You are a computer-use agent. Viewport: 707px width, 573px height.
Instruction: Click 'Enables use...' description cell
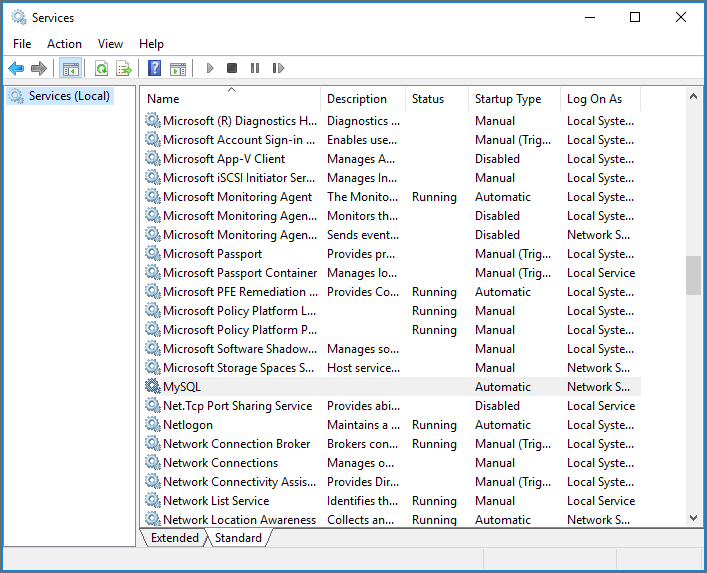coord(362,140)
